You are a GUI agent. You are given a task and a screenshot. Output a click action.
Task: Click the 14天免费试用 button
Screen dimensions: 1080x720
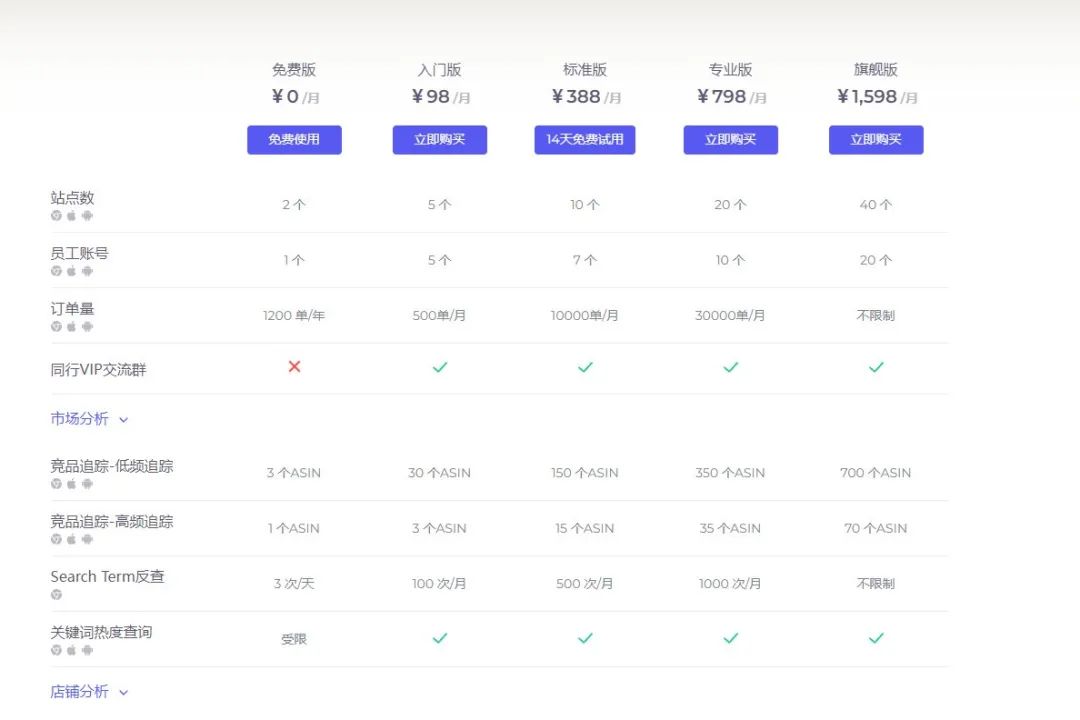(585, 140)
